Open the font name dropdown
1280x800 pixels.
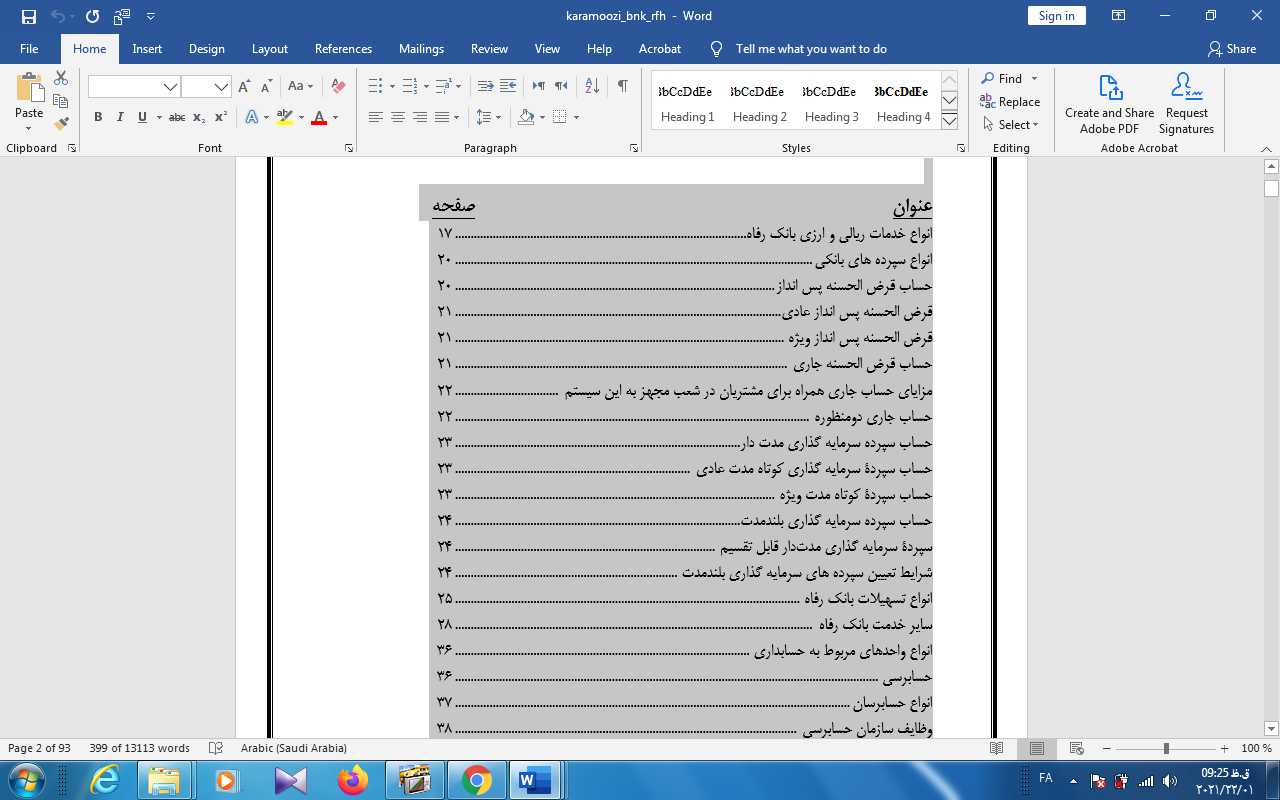(x=170, y=87)
